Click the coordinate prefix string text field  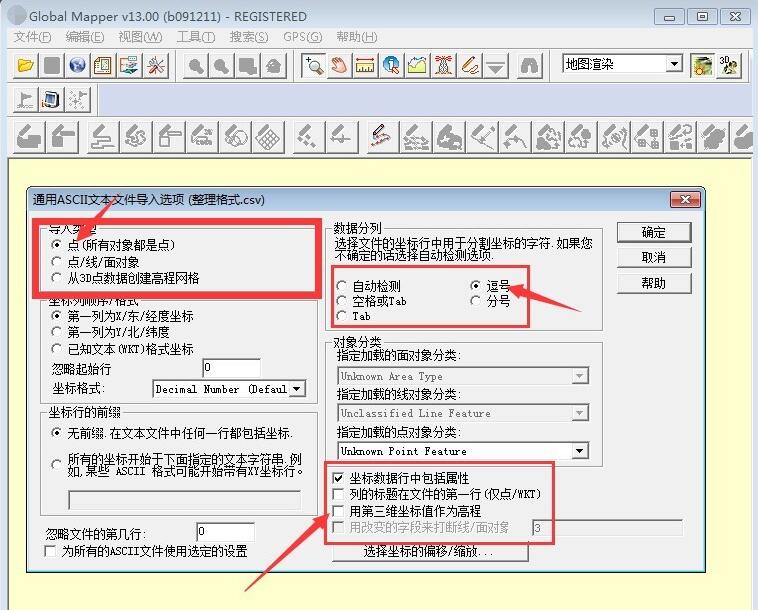tap(184, 500)
